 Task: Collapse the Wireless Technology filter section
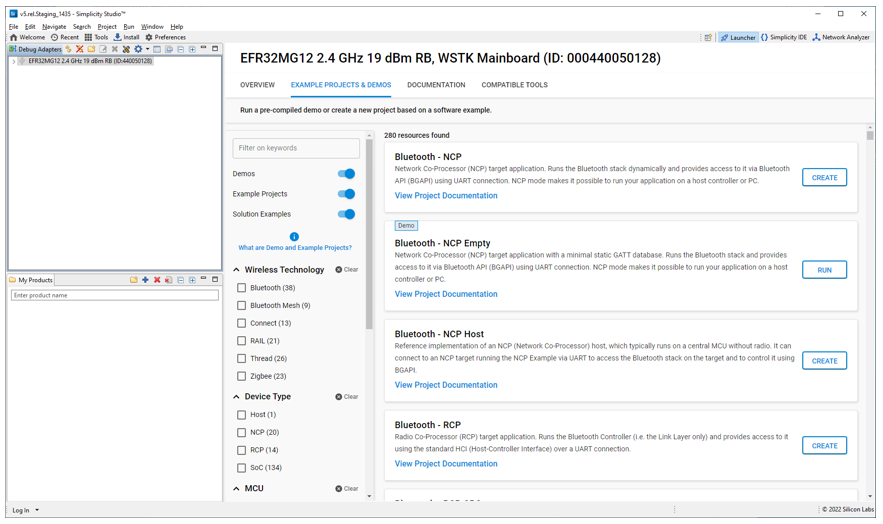pyautogui.click(x=237, y=270)
